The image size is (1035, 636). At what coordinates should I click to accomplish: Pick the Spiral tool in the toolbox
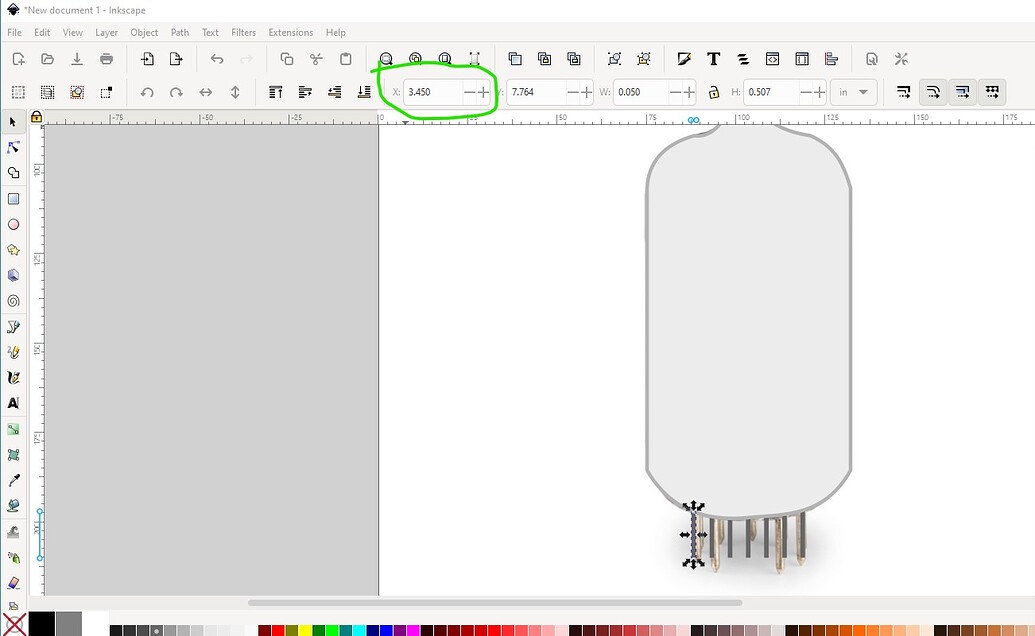13,301
